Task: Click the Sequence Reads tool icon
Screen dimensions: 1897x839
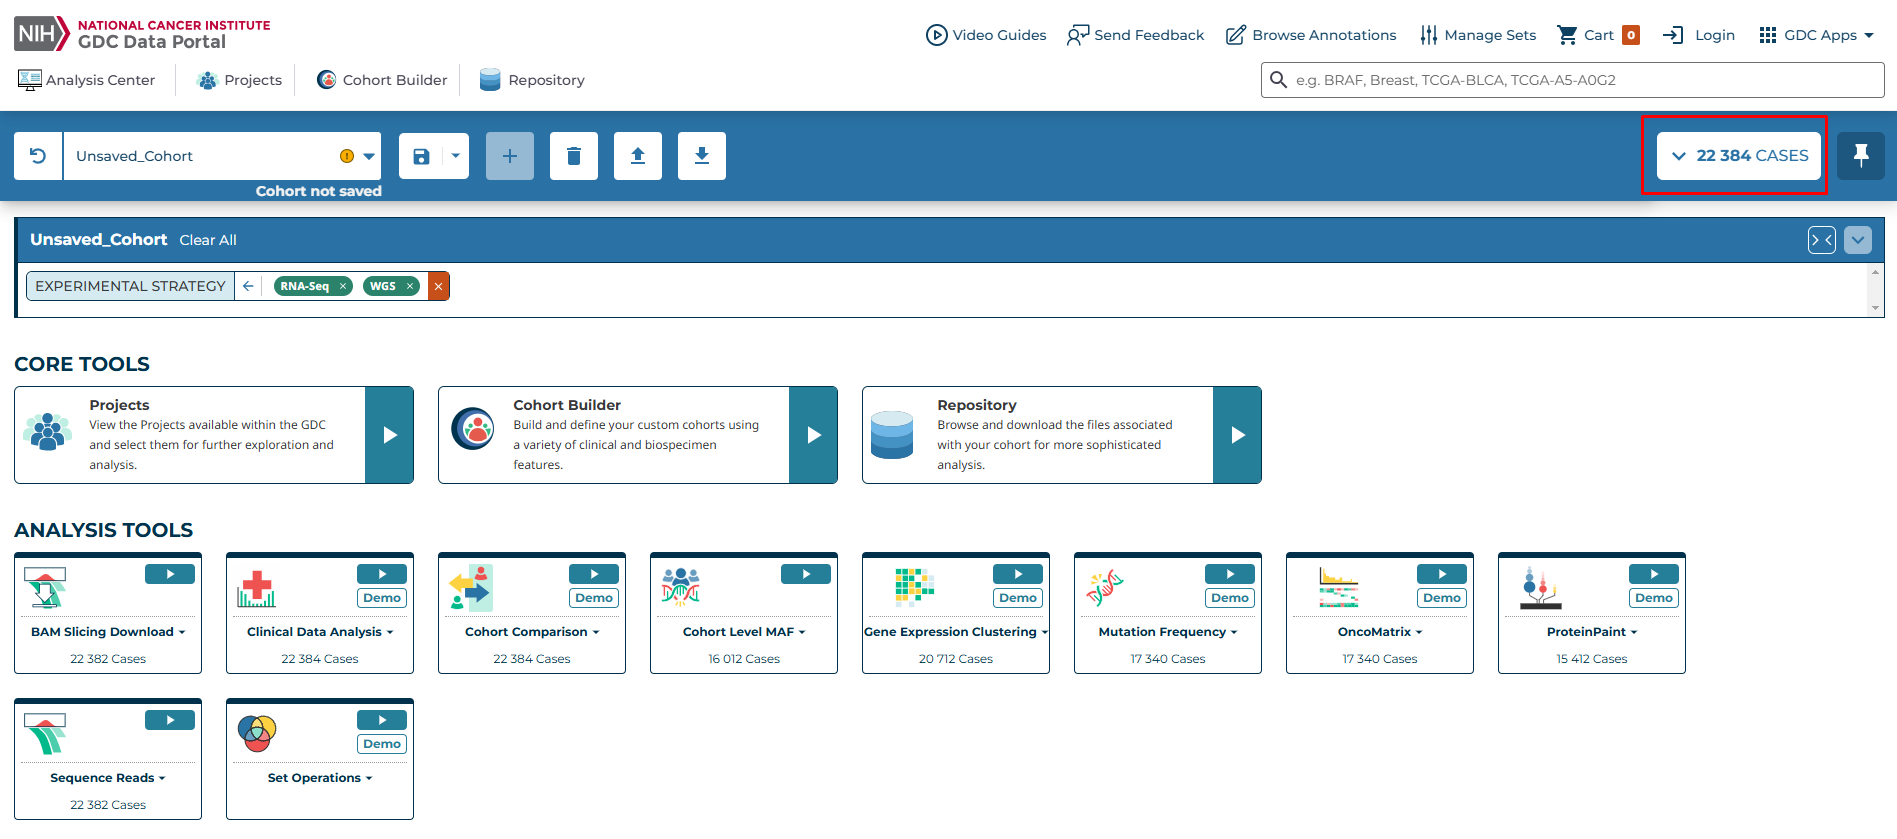Action: 45,734
